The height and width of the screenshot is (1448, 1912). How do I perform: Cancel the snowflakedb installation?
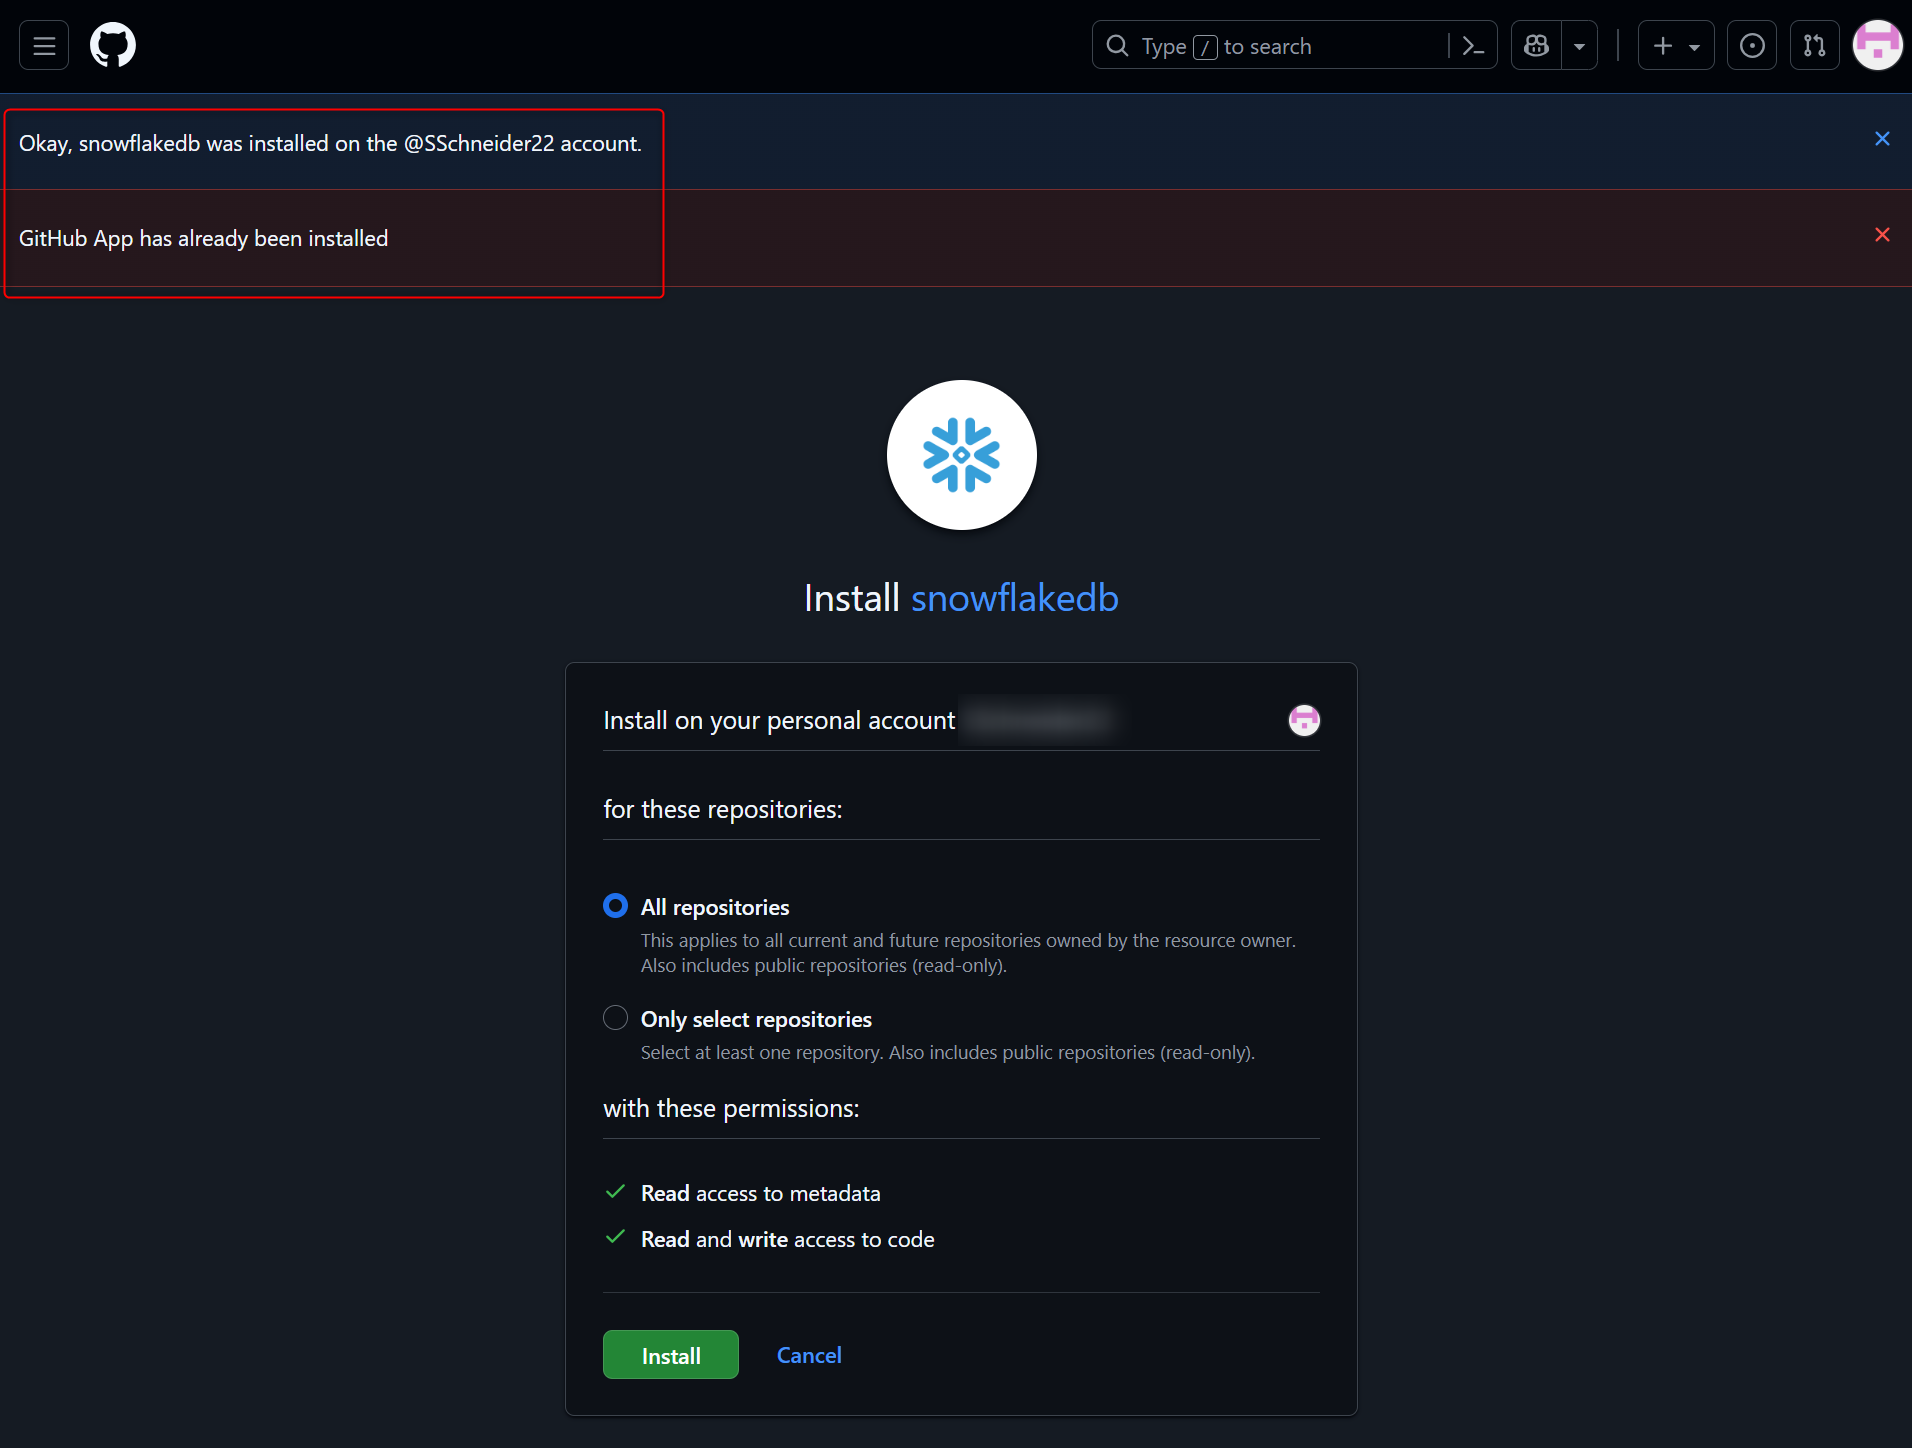tap(809, 1355)
